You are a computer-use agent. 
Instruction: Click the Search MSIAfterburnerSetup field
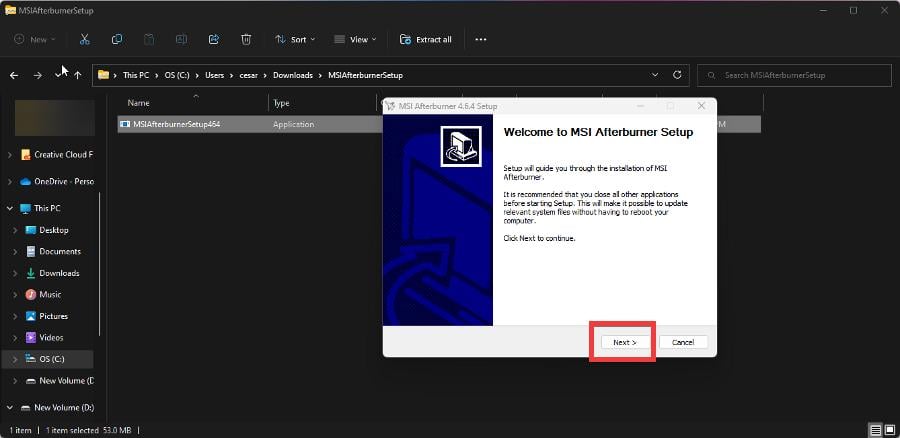pyautogui.click(x=794, y=75)
